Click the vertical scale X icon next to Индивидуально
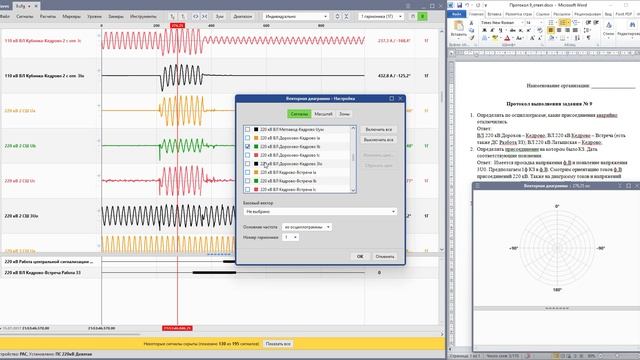This screenshot has height=360, width=640. [x=346, y=16]
